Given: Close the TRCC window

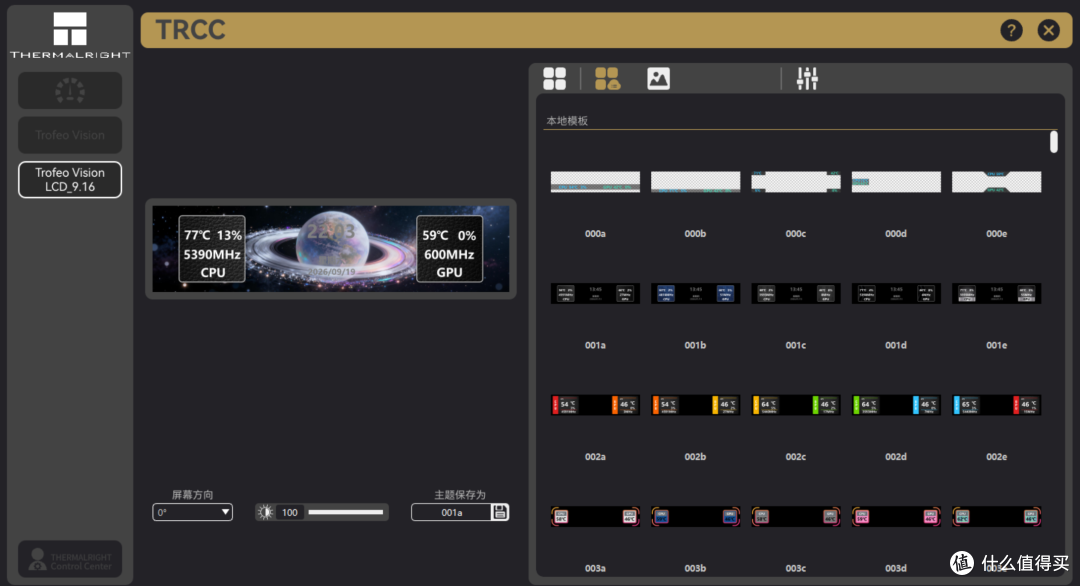Looking at the screenshot, I should pyautogui.click(x=1048, y=30).
